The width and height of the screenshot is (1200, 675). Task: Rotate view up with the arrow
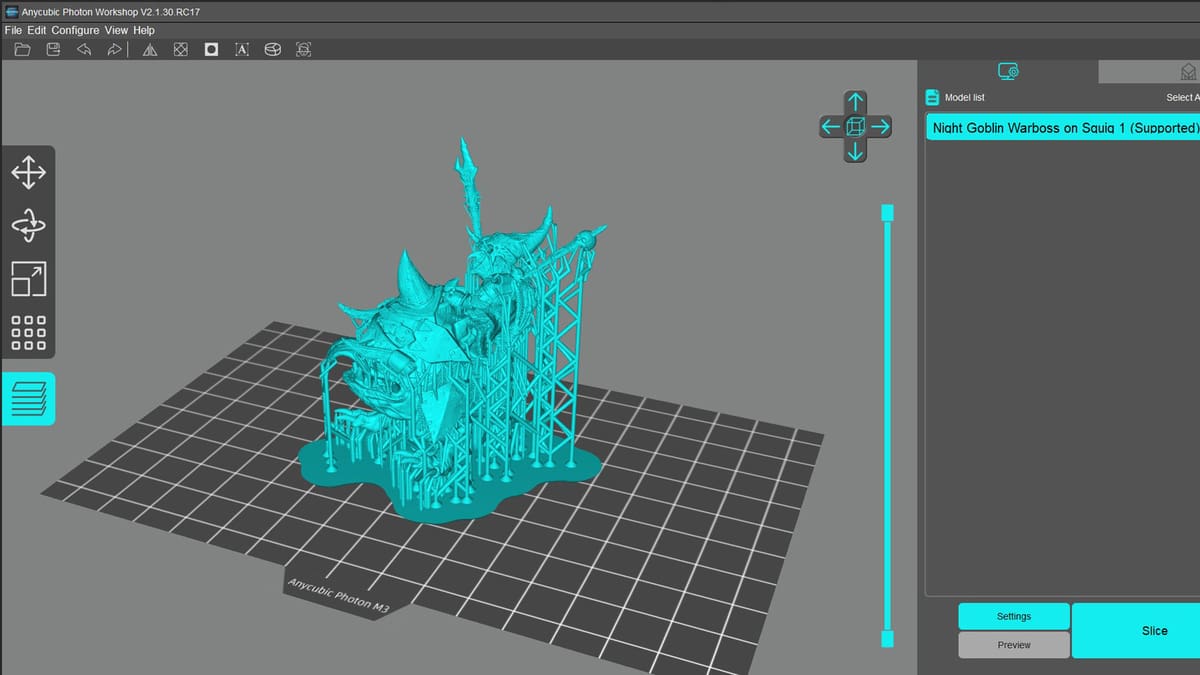pyautogui.click(x=855, y=102)
